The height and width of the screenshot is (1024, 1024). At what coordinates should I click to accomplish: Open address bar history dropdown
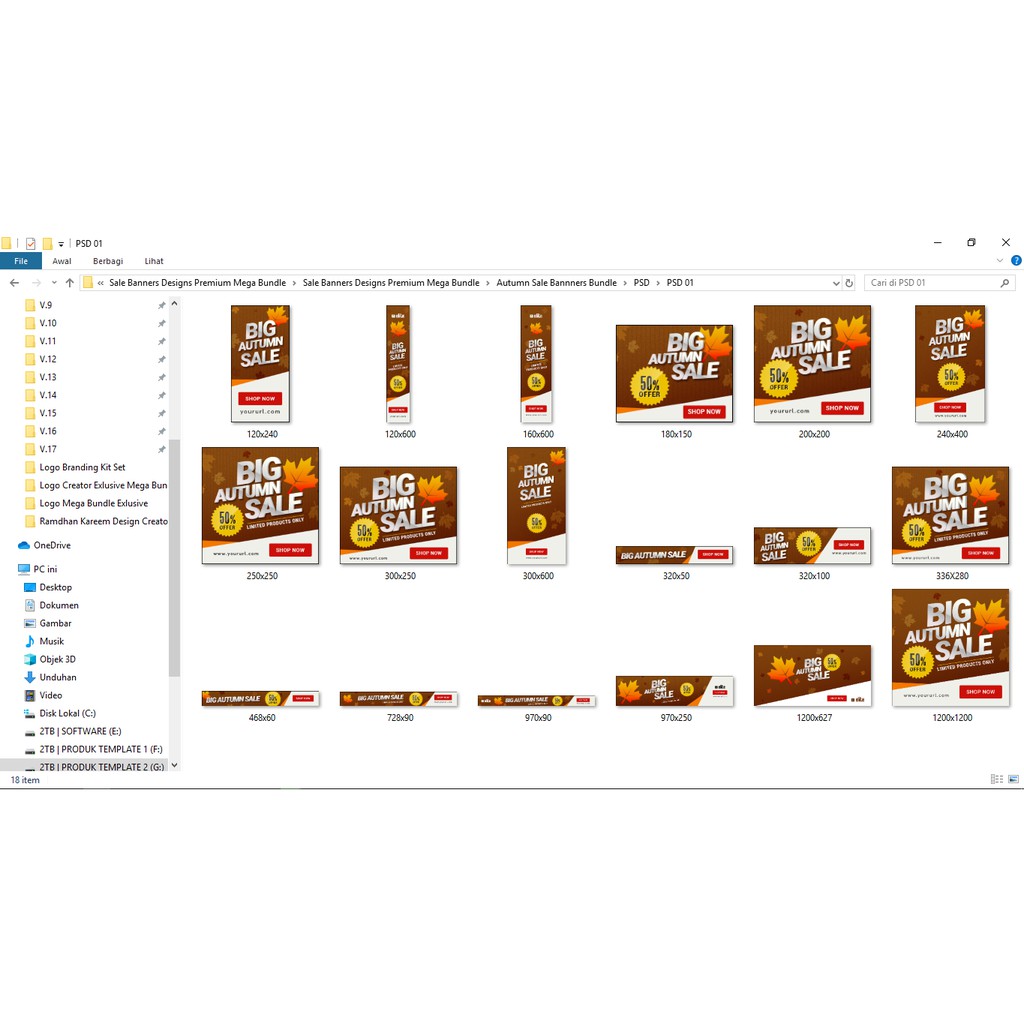tap(836, 283)
